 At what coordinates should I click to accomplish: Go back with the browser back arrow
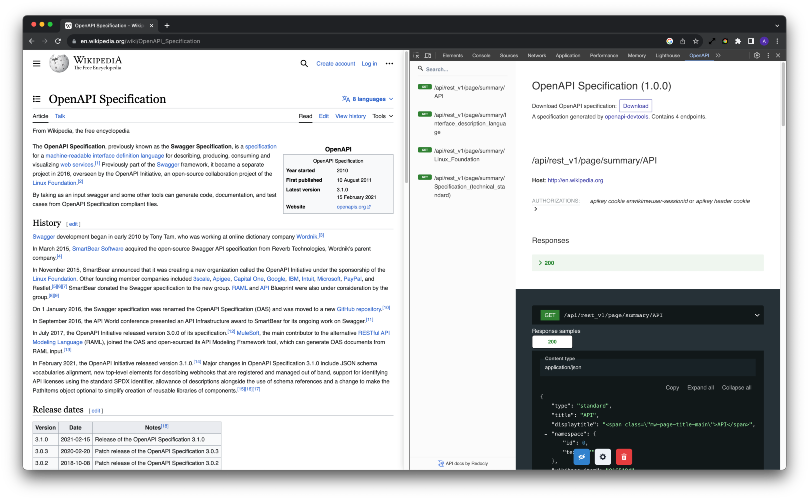[31, 41]
